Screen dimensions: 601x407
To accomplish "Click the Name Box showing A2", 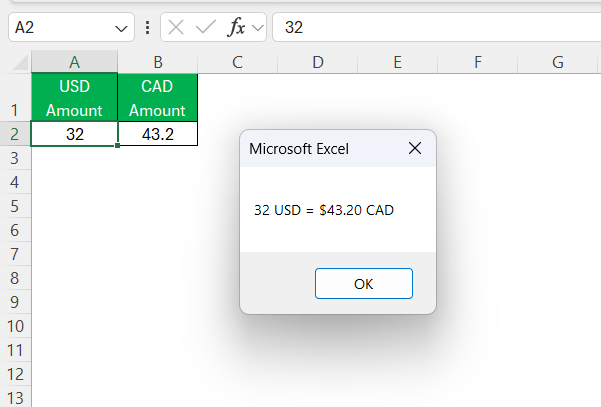I will [x=71, y=27].
